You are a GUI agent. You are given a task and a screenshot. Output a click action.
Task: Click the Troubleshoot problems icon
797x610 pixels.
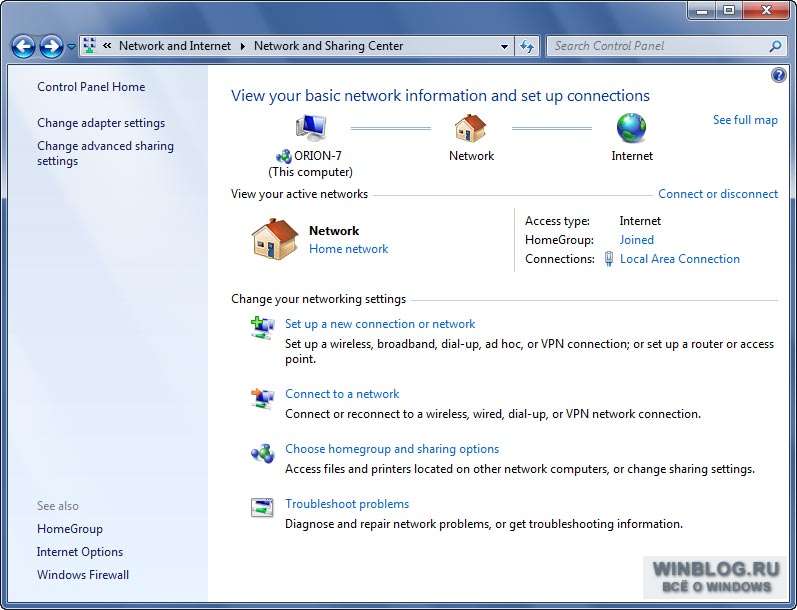pos(262,507)
